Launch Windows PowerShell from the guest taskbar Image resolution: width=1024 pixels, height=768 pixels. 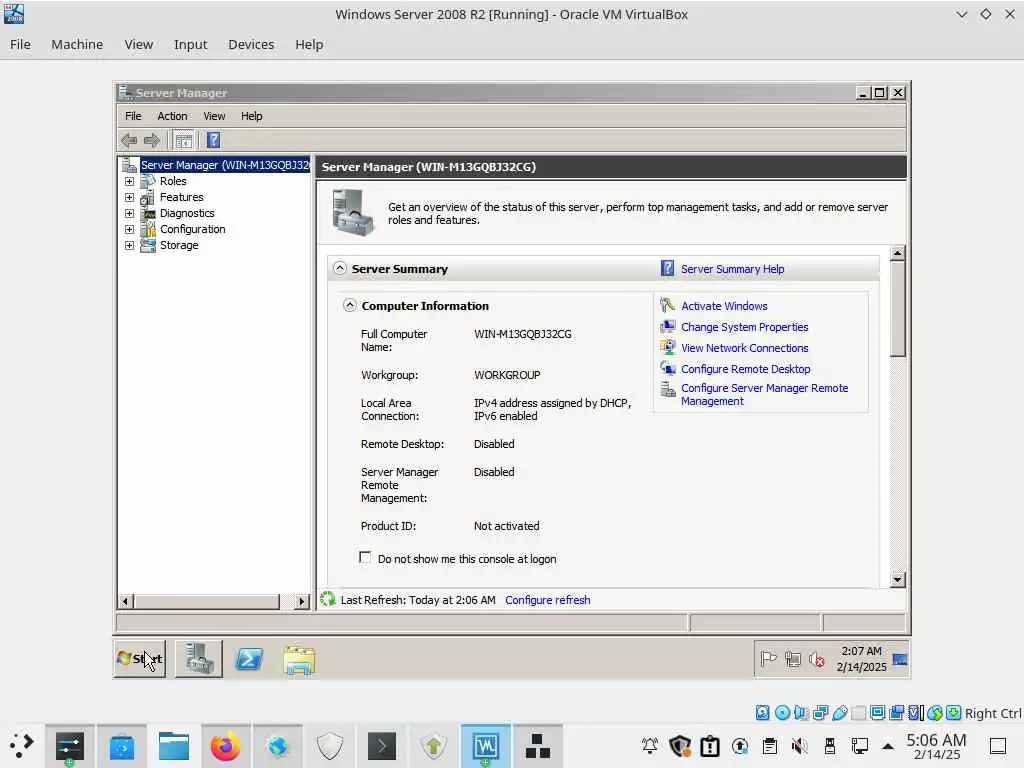click(249, 660)
